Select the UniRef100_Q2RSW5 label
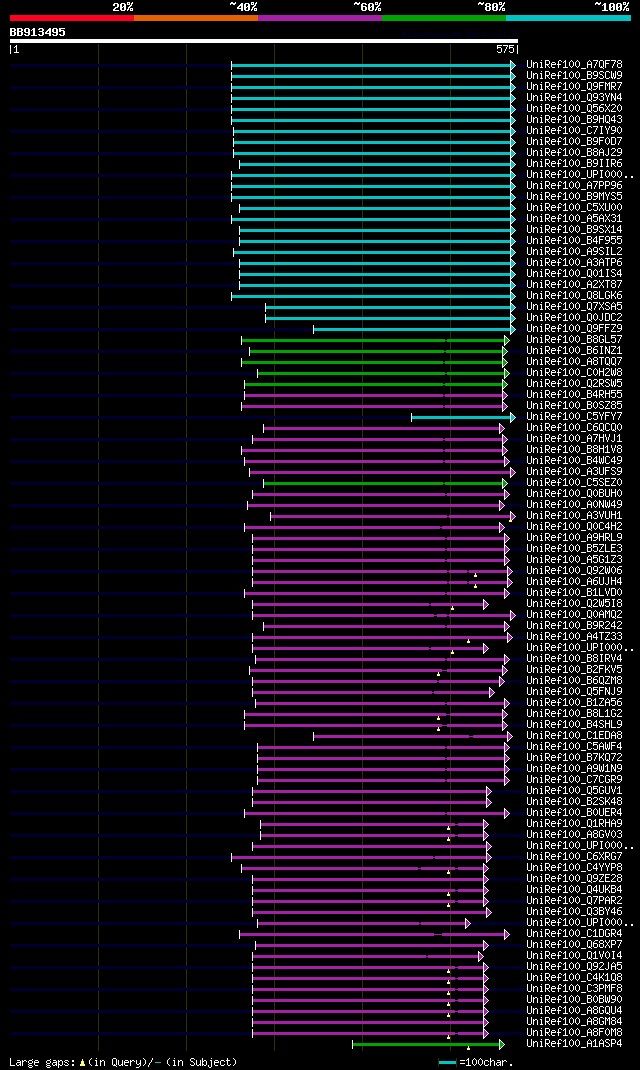640x1070 pixels. [x=574, y=384]
